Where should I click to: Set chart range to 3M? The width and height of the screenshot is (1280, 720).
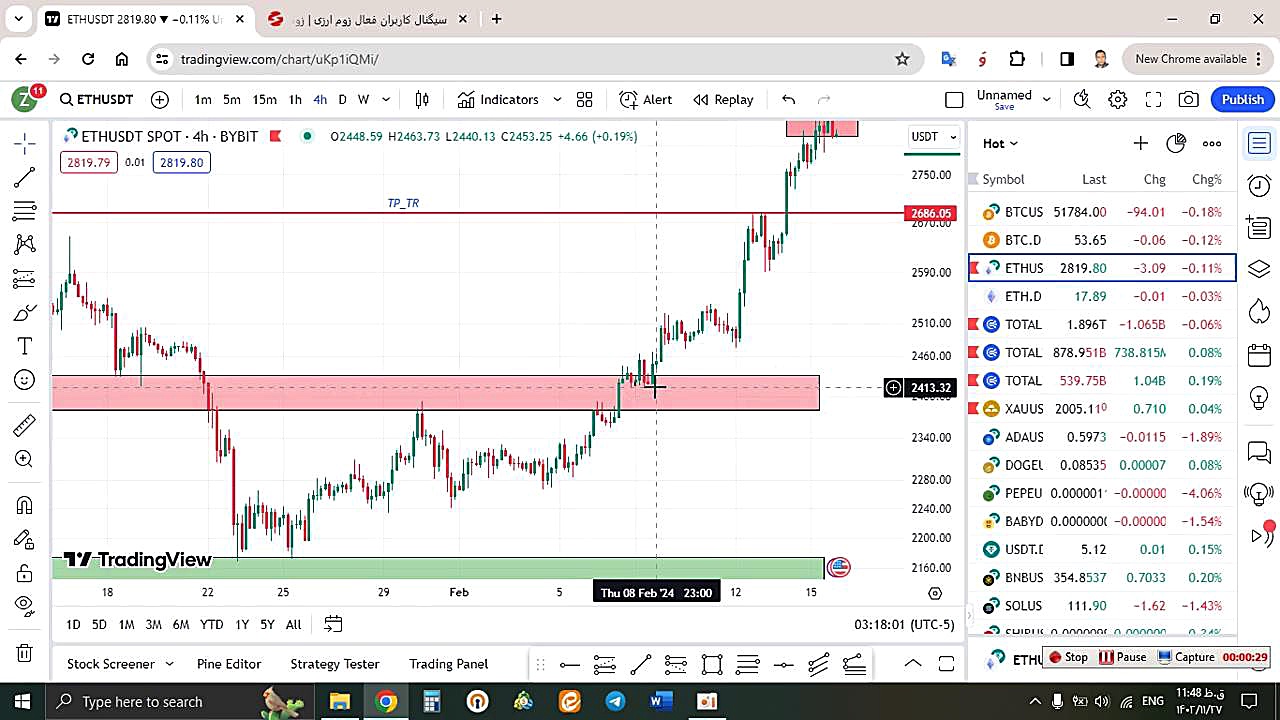pos(153,624)
